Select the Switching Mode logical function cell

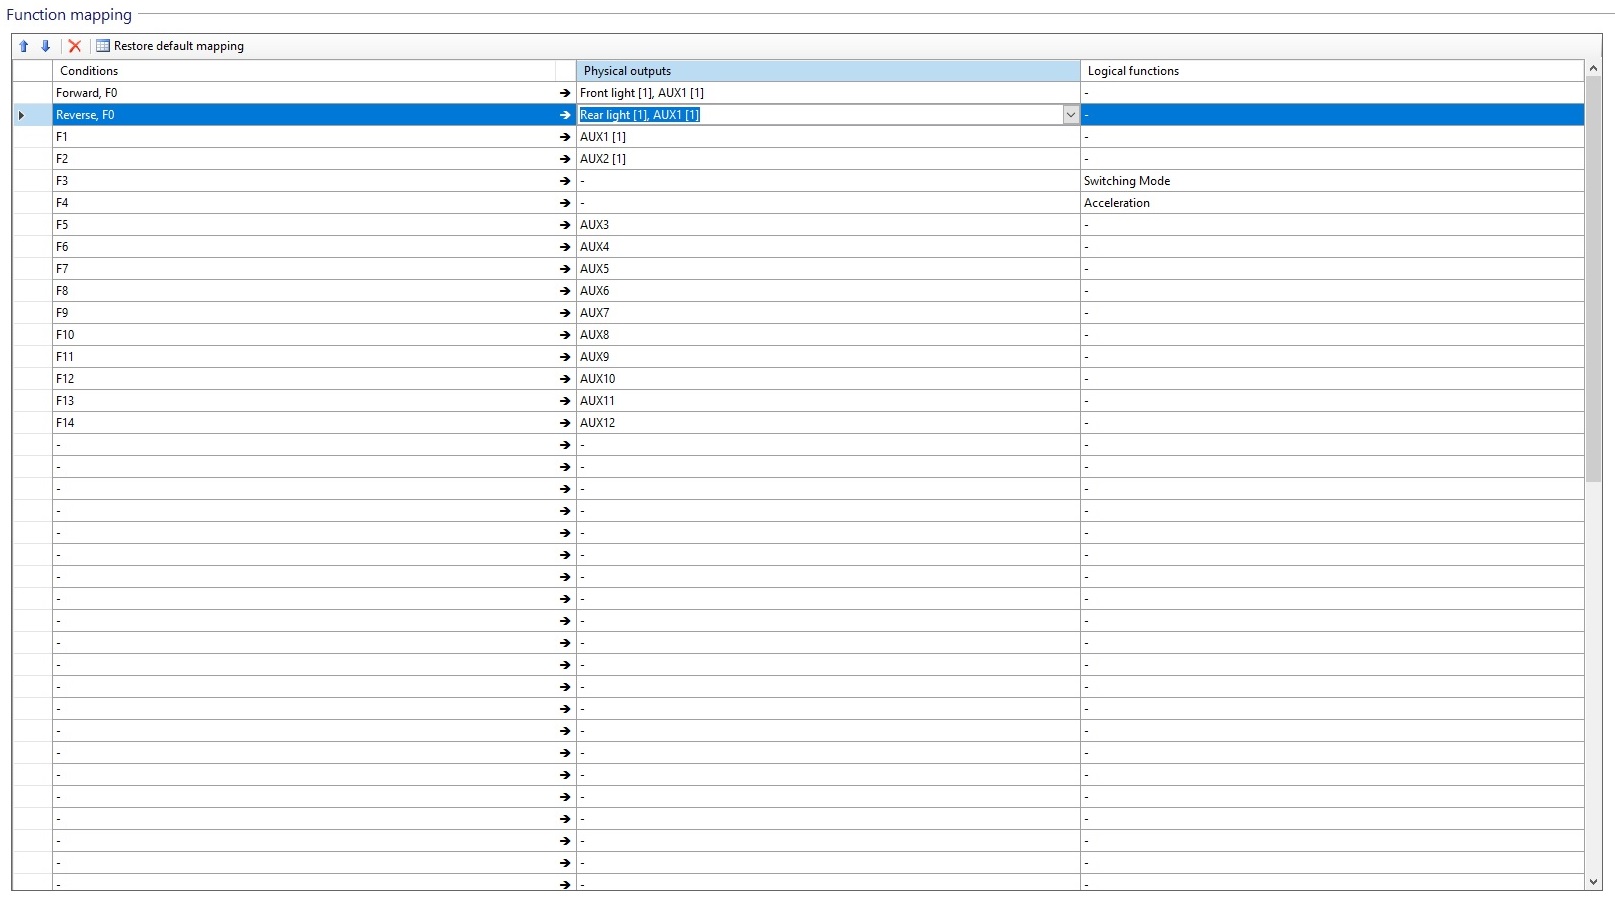click(1331, 181)
